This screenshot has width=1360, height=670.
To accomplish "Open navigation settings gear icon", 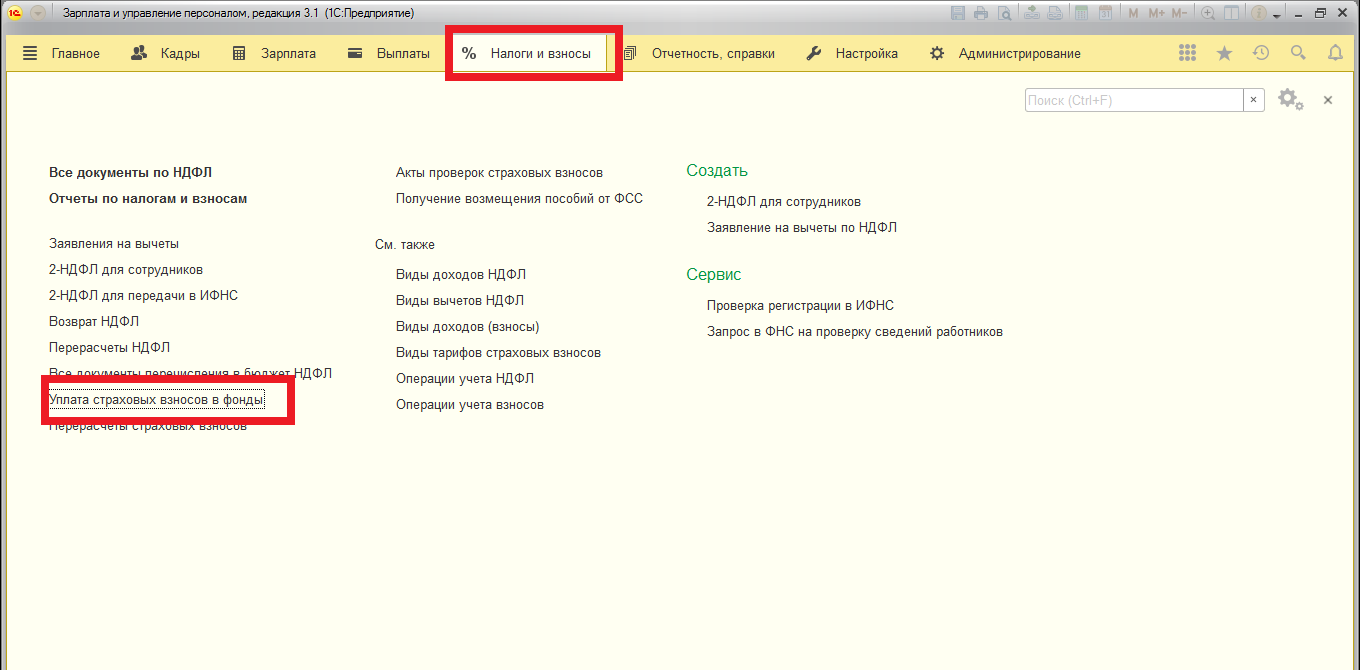I will tap(1290, 99).
